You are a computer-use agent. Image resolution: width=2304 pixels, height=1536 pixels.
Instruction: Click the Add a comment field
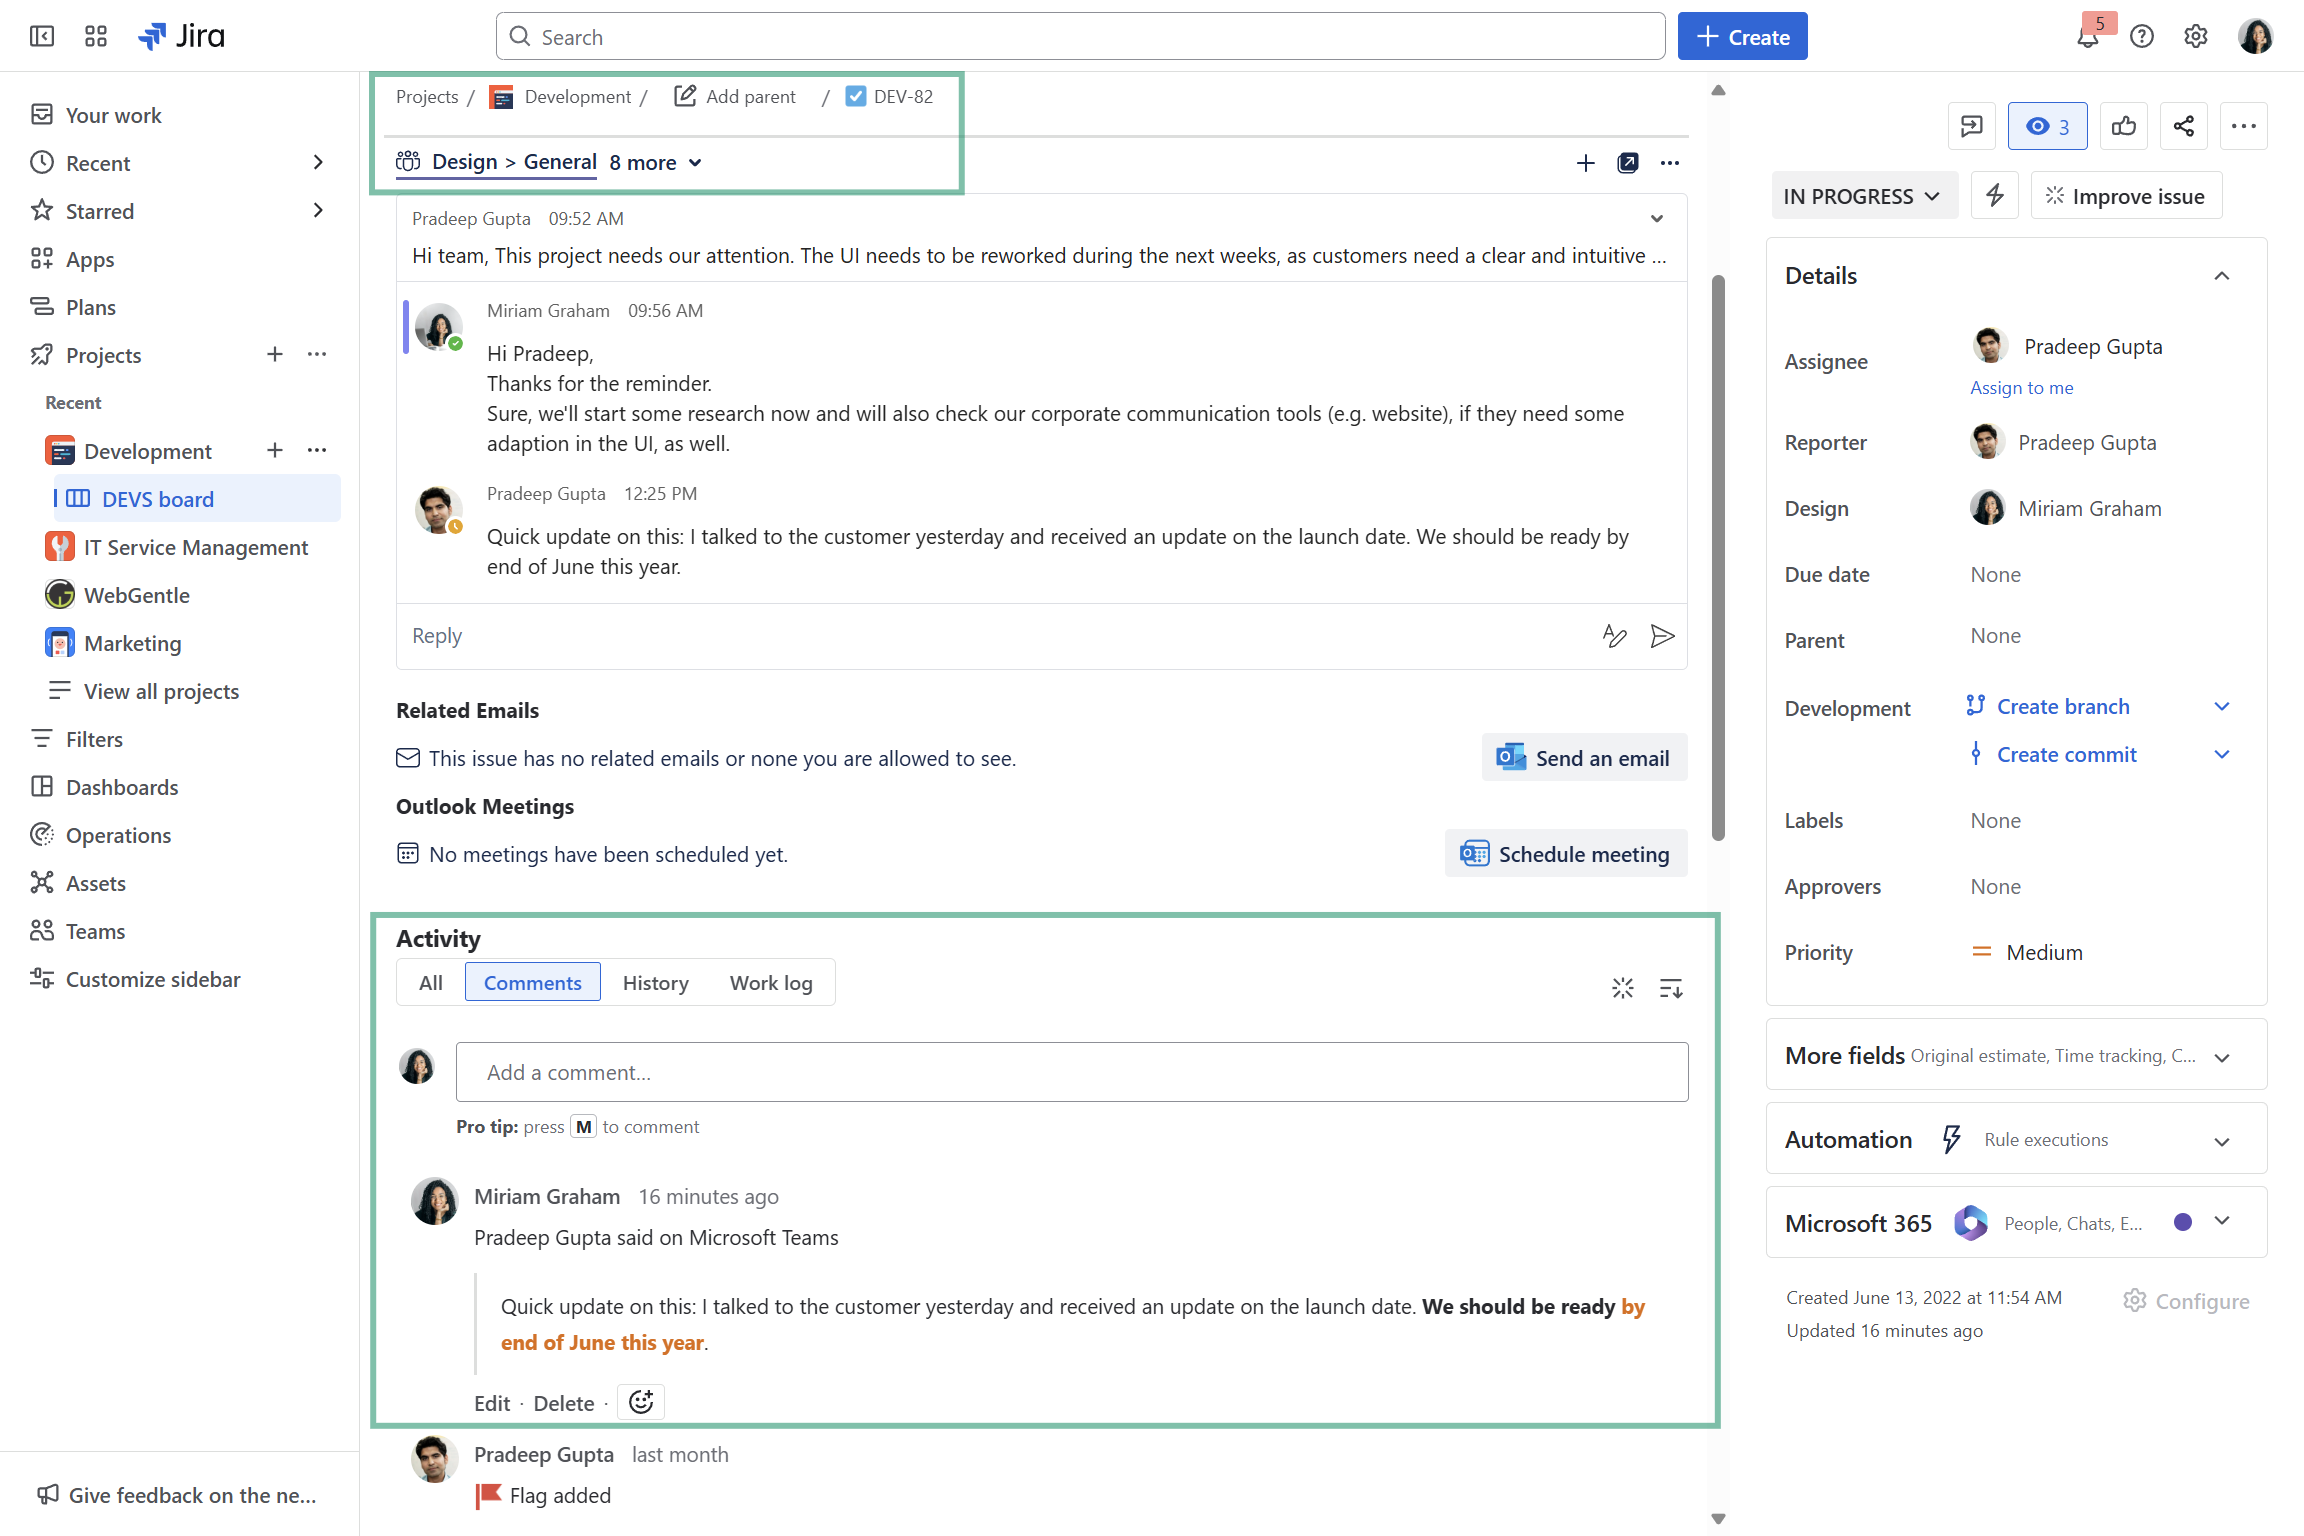pos(1072,1072)
